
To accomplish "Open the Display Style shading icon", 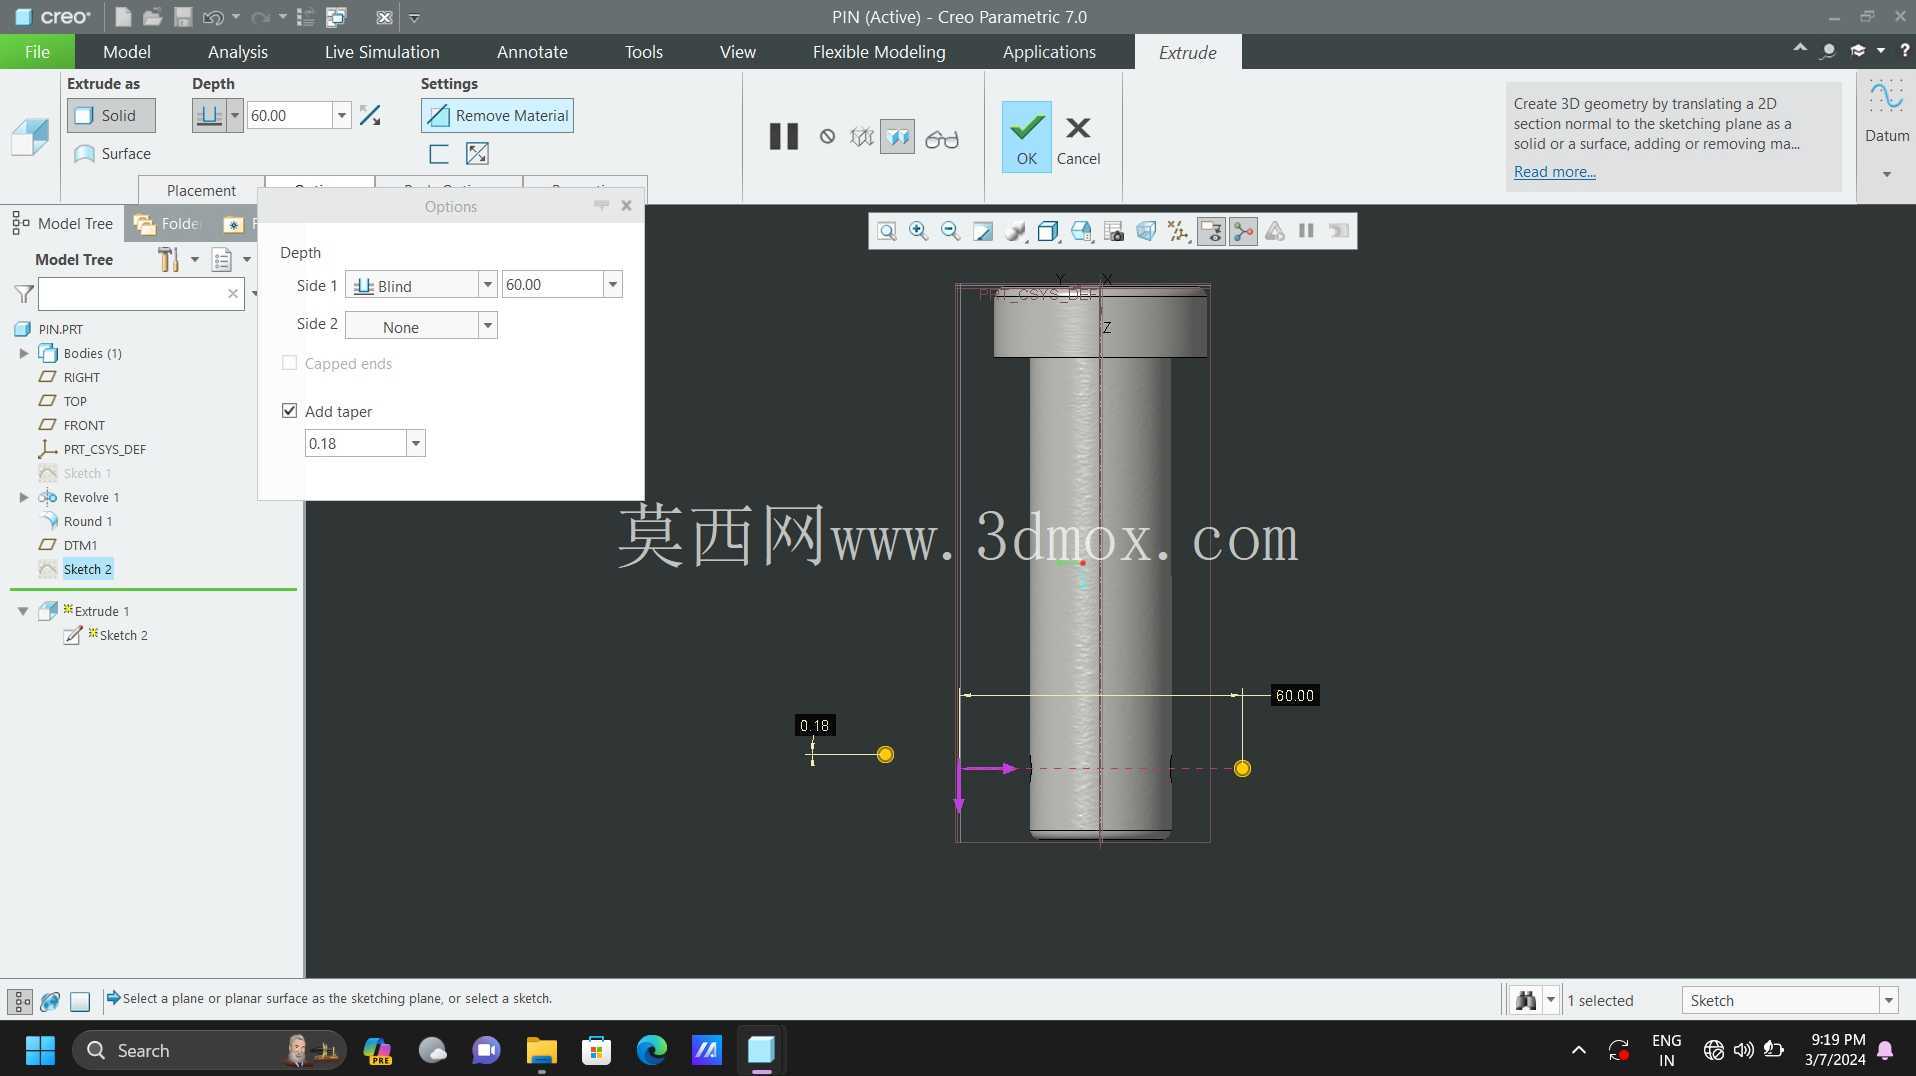I will coord(1015,232).
